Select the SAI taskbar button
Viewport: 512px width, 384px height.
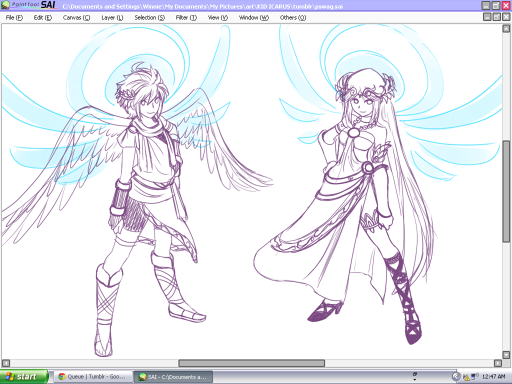tap(174, 377)
